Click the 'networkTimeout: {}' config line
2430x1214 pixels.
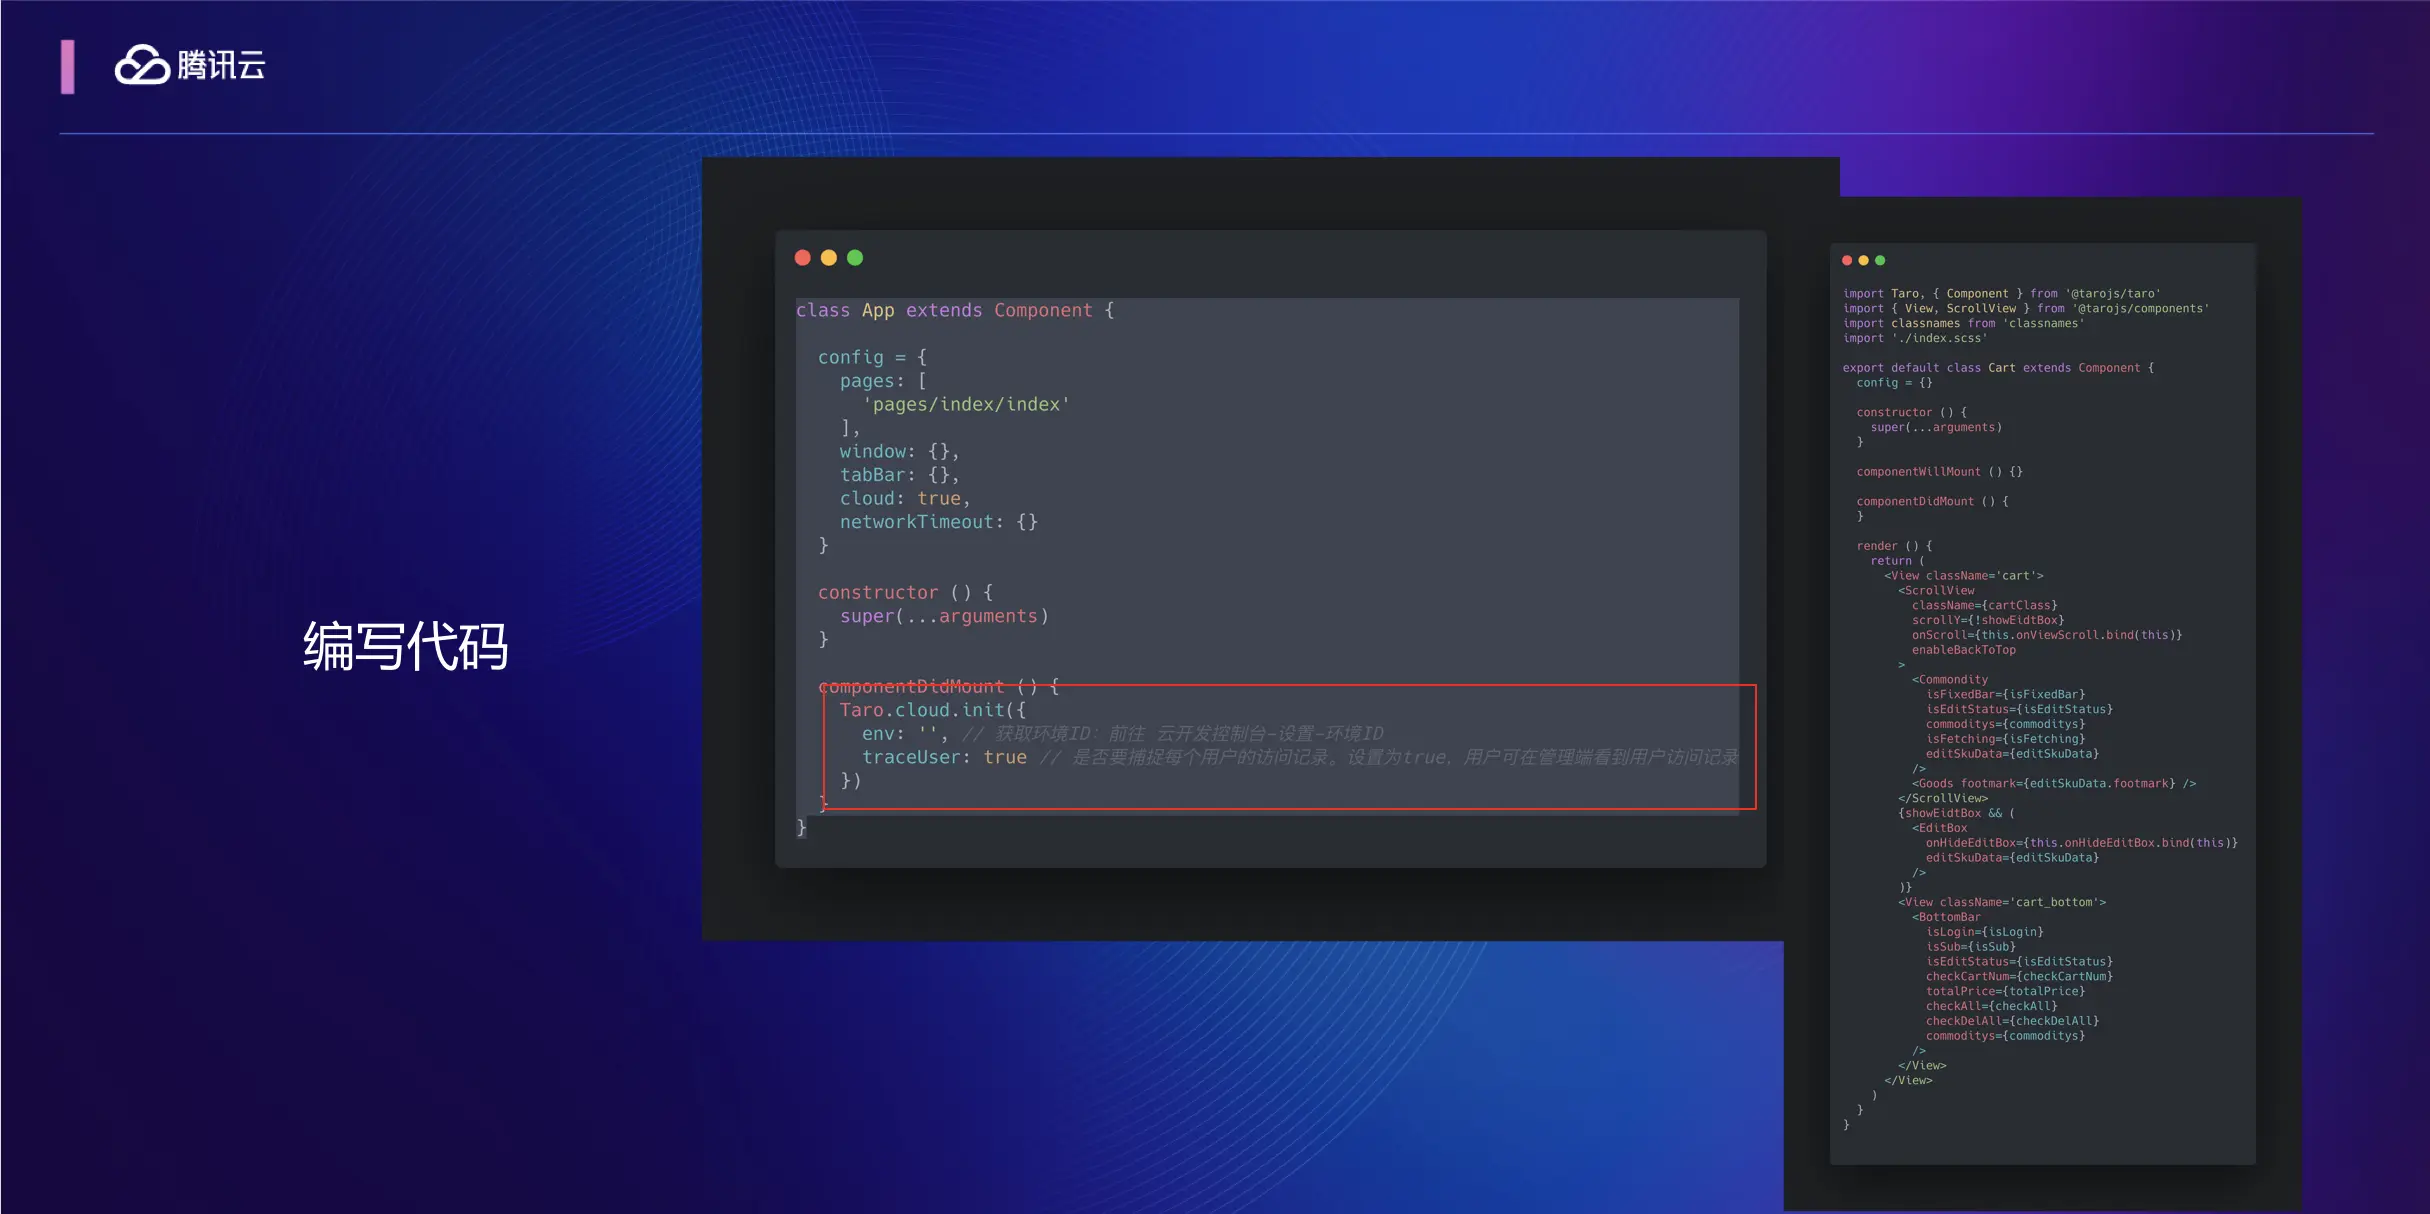click(938, 522)
